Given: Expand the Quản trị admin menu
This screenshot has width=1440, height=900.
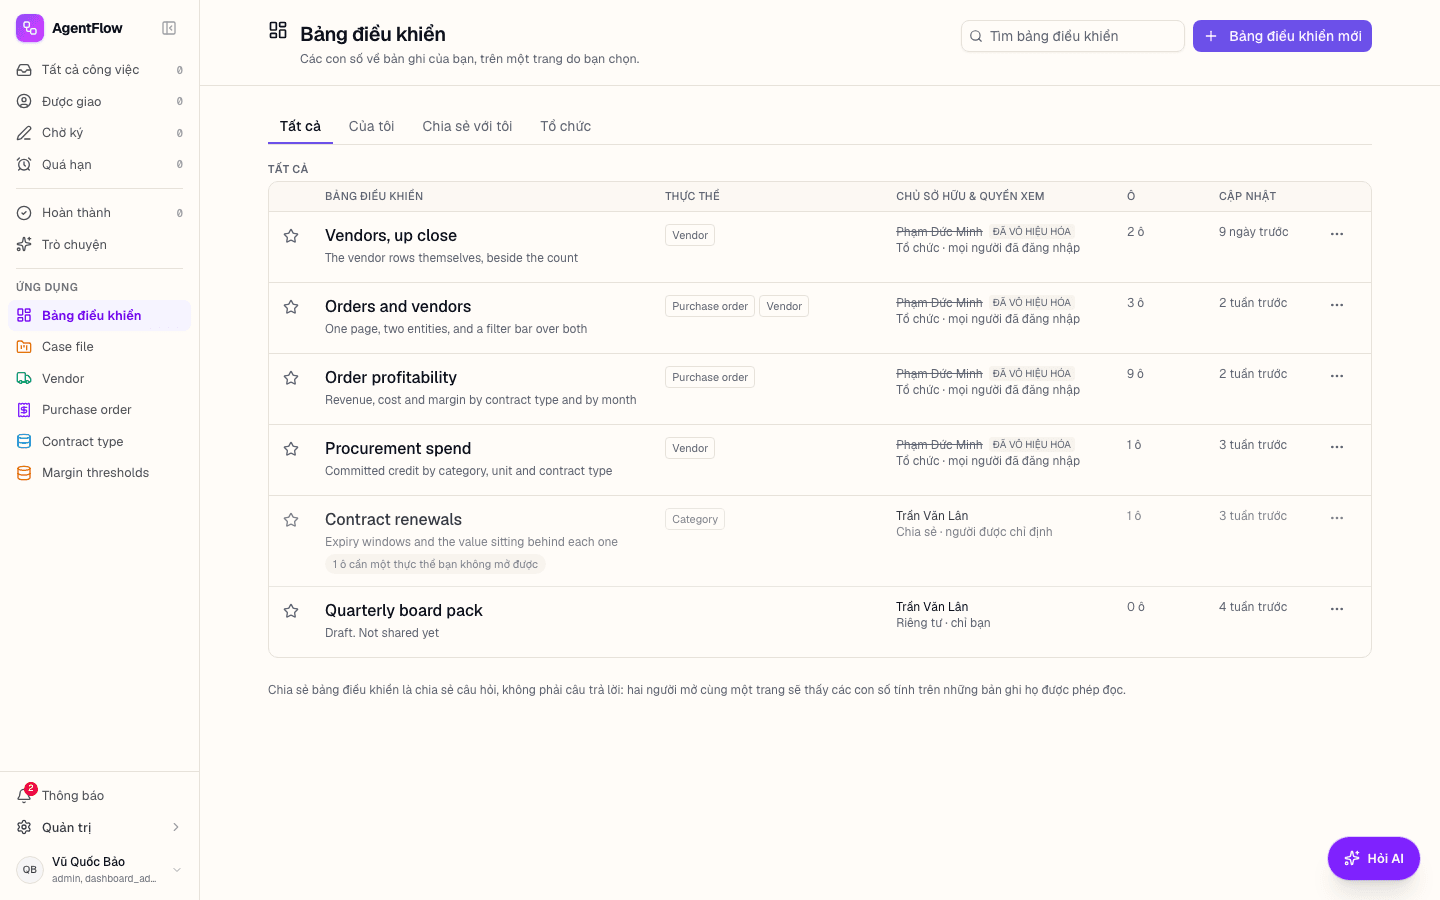Looking at the screenshot, I should [x=99, y=827].
